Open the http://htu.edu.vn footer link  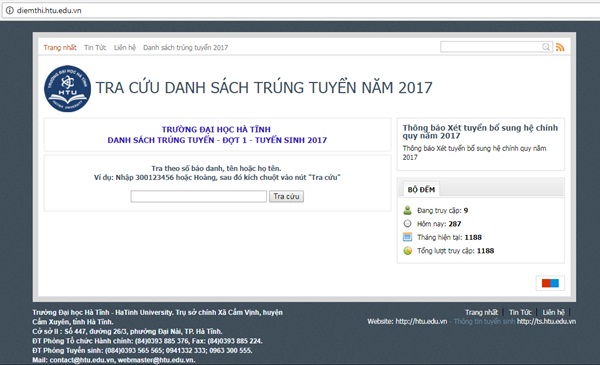coord(421,321)
